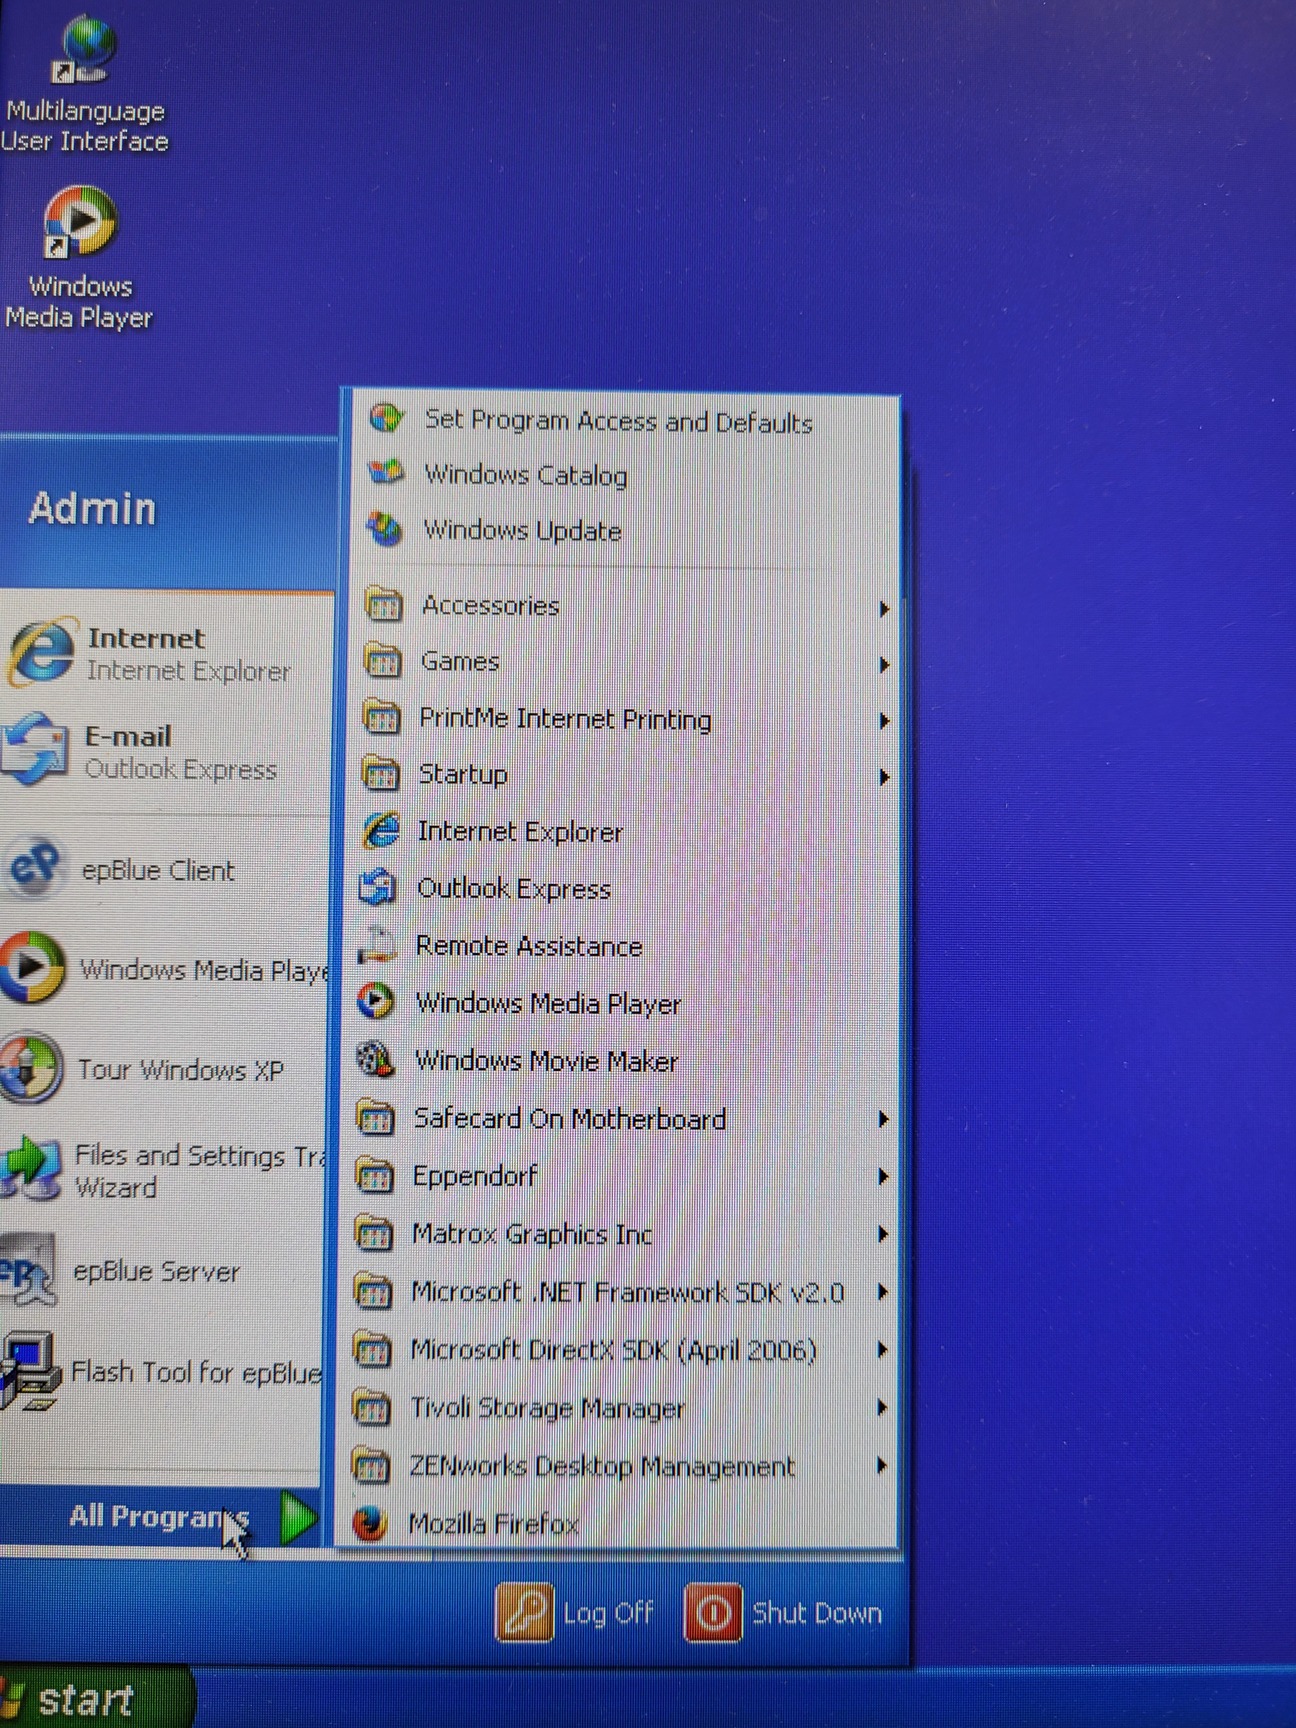Image resolution: width=1296 pixels, height=1728 pixels.
Task: Click the Eppendorf folder icon
Action: pyautogui.click(x=374, y=1176)
